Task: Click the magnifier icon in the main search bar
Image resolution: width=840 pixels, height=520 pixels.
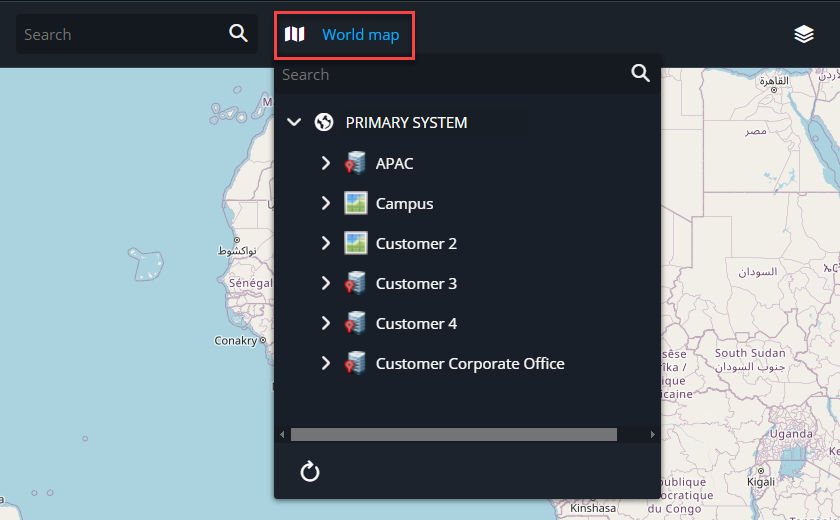Action: point(238,33)
